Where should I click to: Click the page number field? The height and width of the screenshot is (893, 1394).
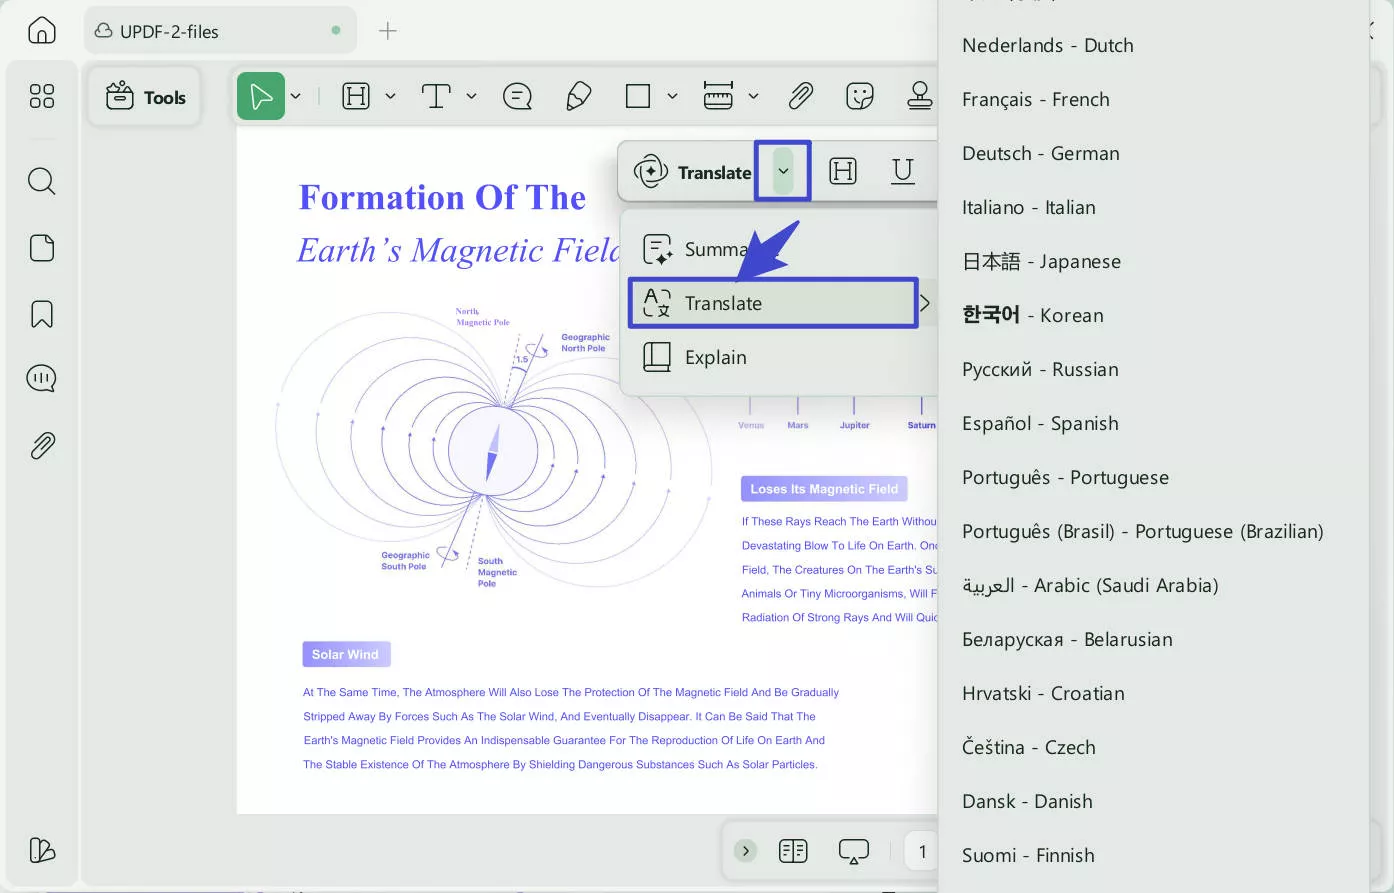[922, 851]
